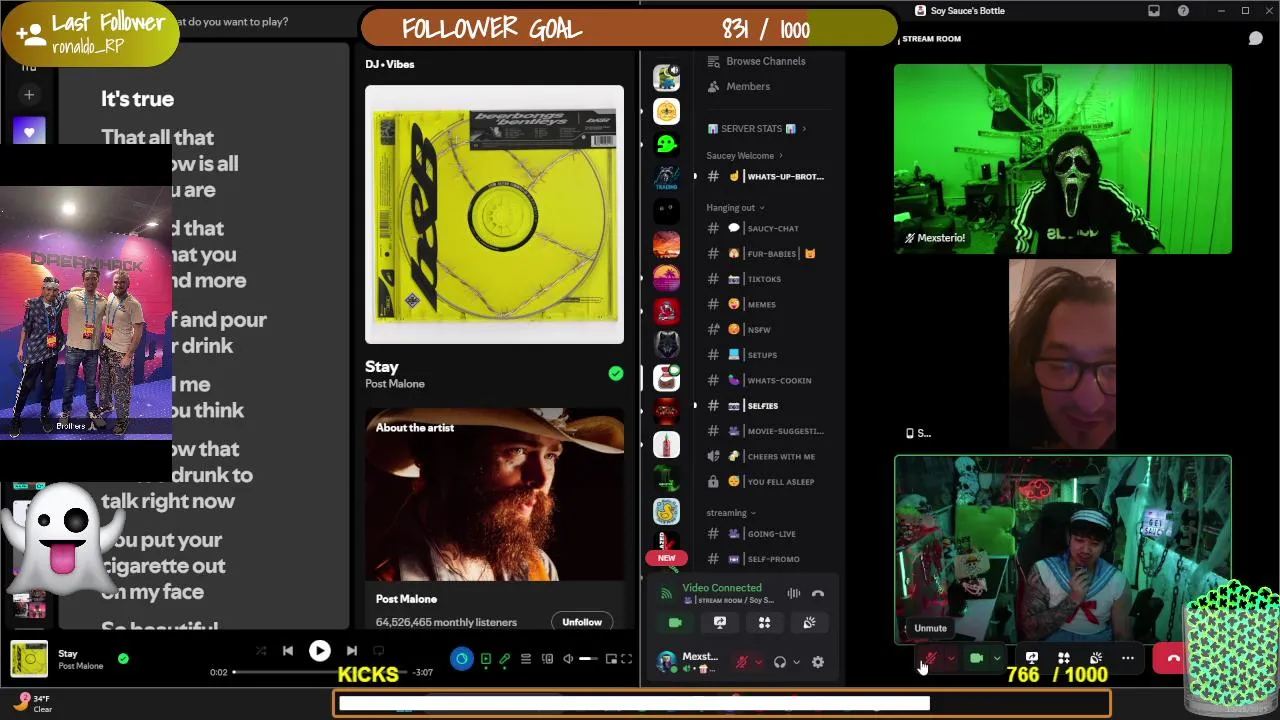Enter Spotify full screen mode
Screen dimensions: 1280x720
click(627, 659)
